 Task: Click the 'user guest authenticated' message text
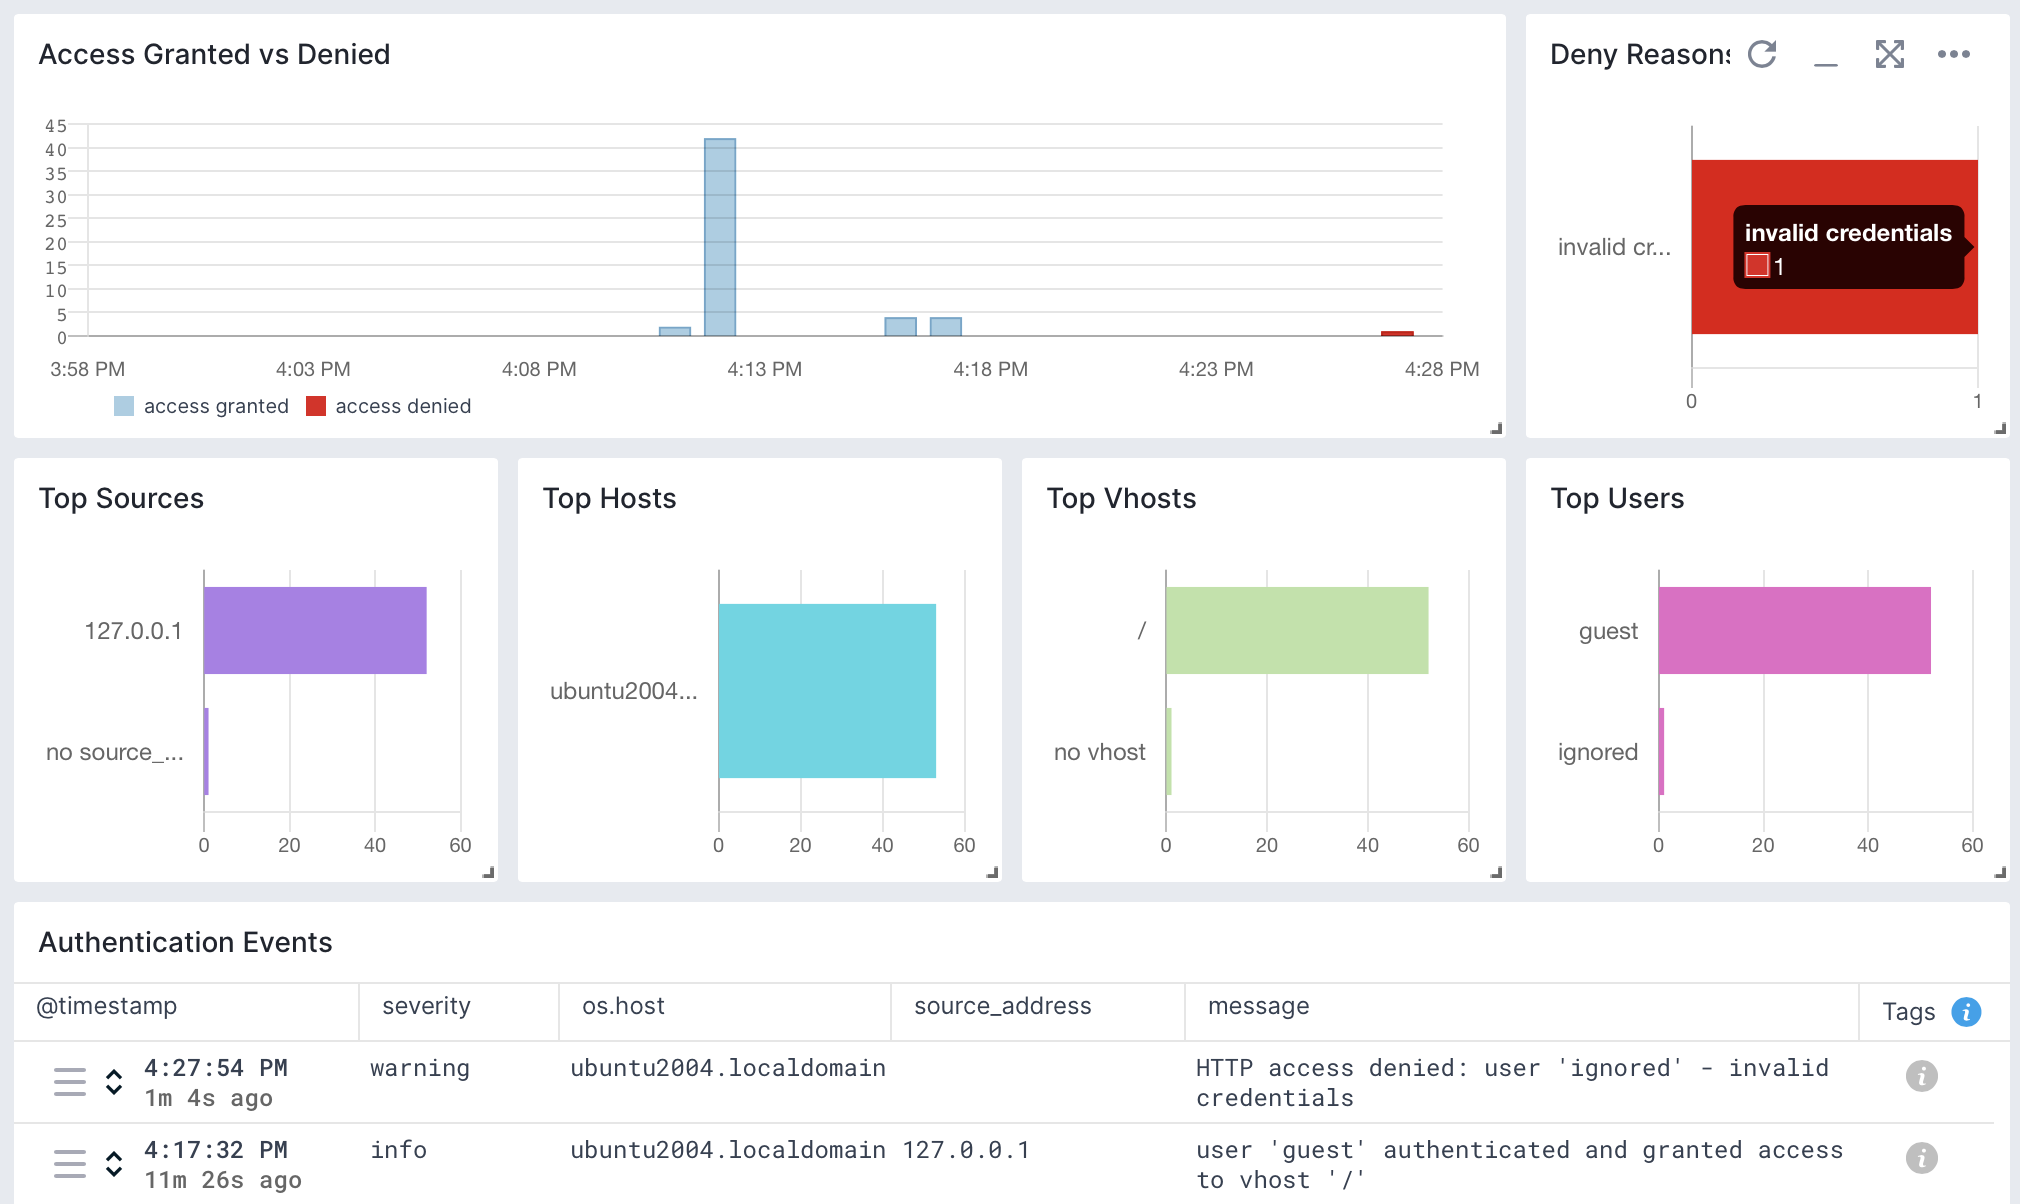(x=1519, y=1165)
